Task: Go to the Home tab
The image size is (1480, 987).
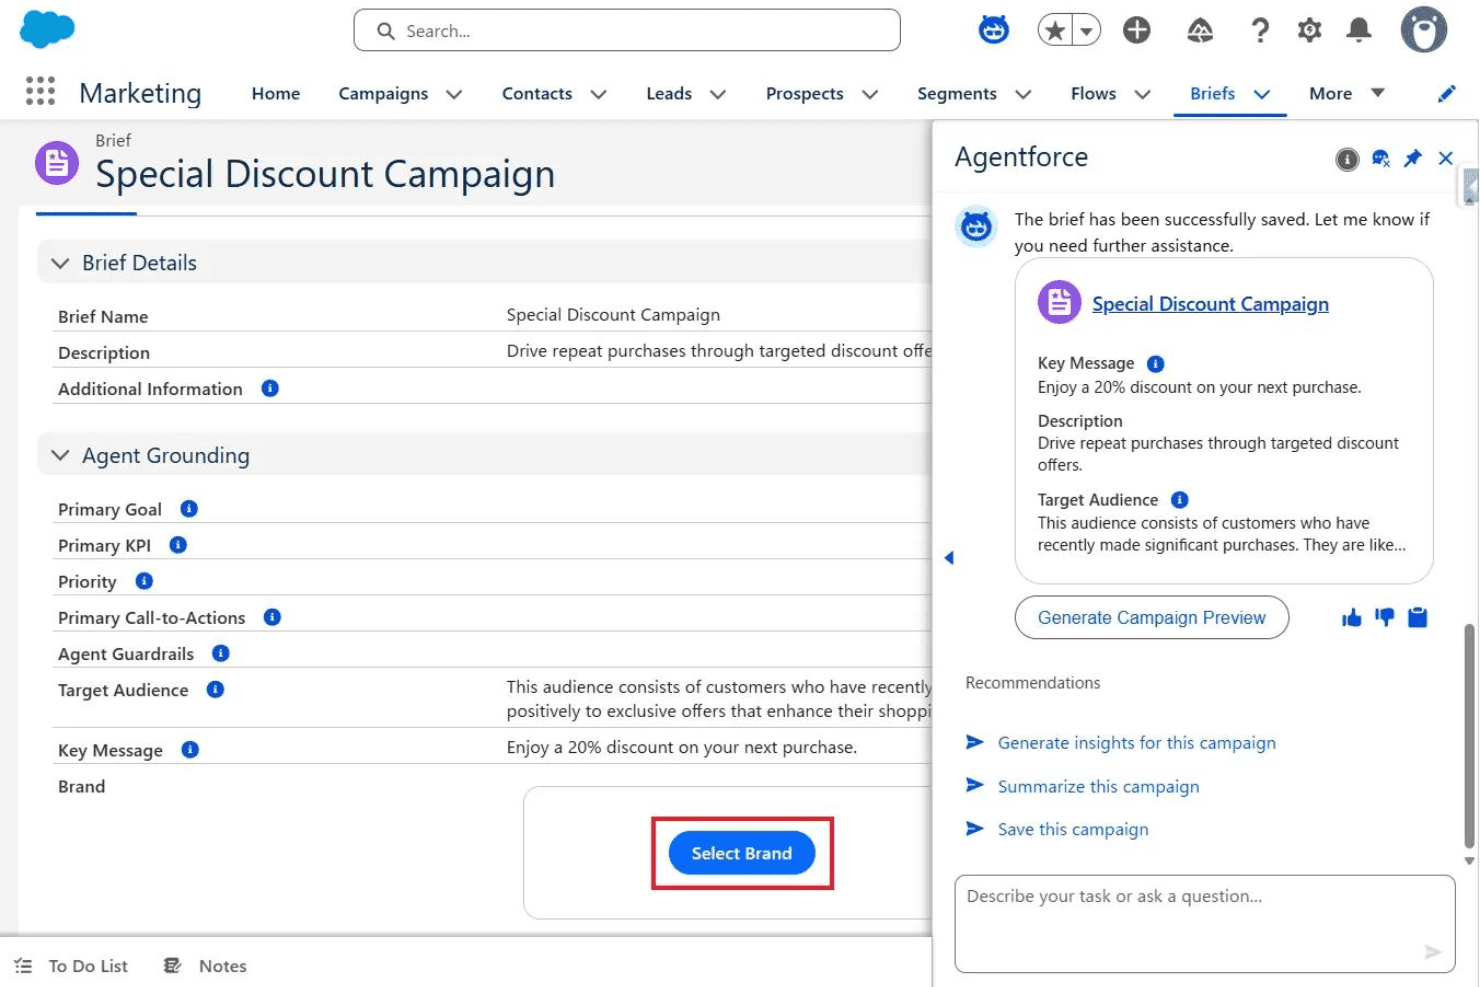Action: tap(276, 93)
